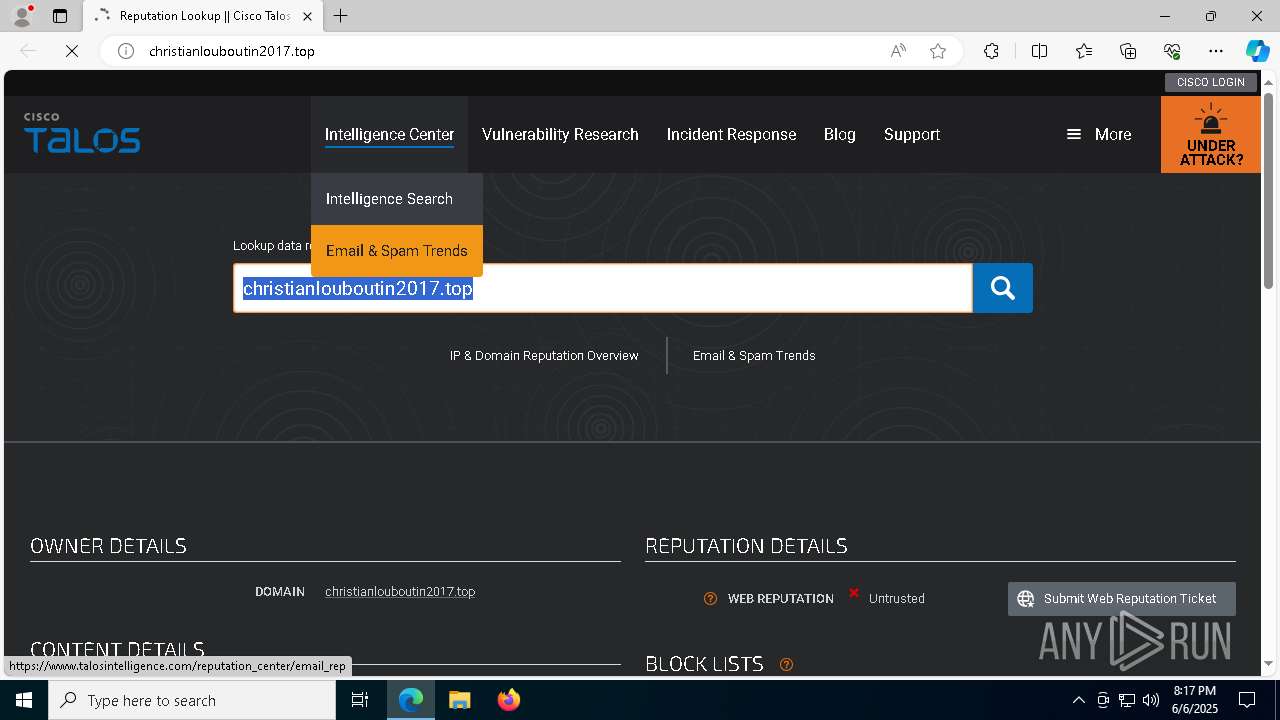Click christianlouboutin2017.top domain link

(x=400, y=592)
